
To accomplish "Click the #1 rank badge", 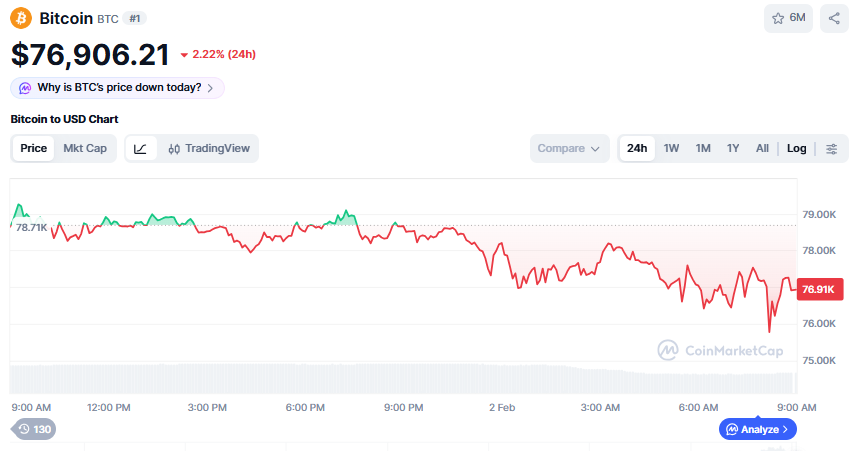I will 135,18.
